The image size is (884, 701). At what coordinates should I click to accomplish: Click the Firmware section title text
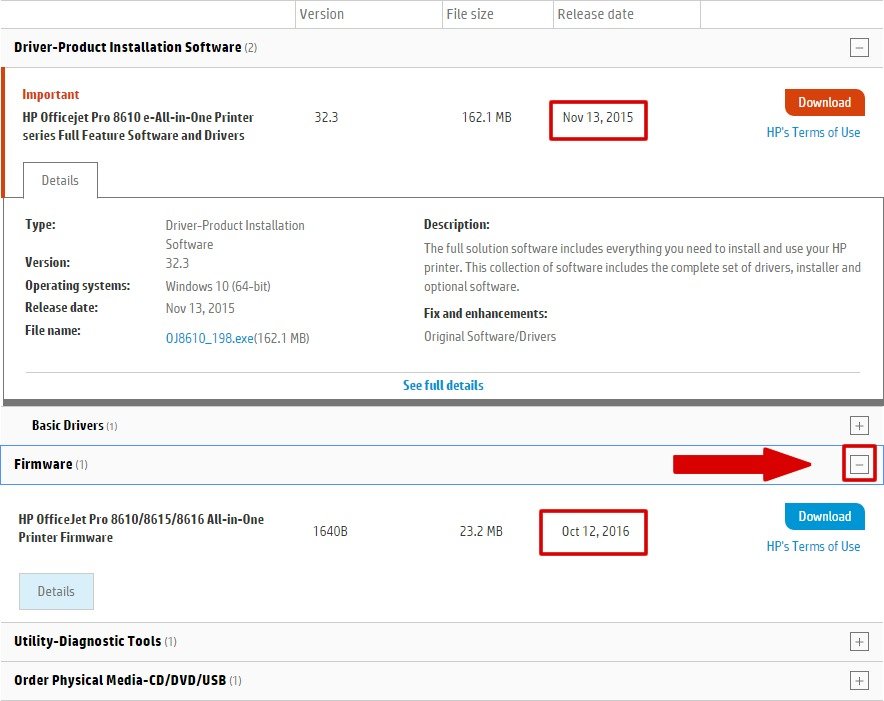coord(43,464)
